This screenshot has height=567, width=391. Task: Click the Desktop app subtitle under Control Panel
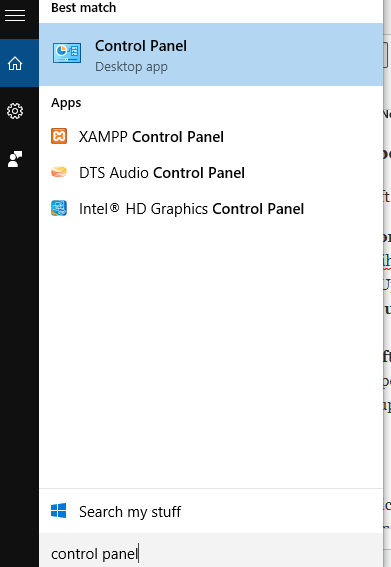[x=131, y=67]
